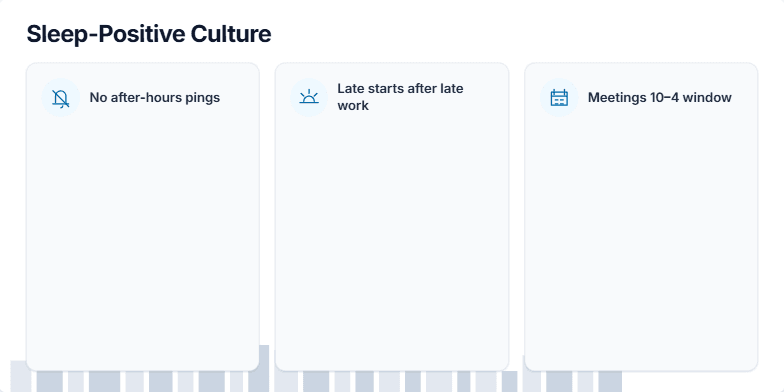784x392 pixels.
Task: Select the "Meetings 10–4 window" label
Action: click(660, 98)
